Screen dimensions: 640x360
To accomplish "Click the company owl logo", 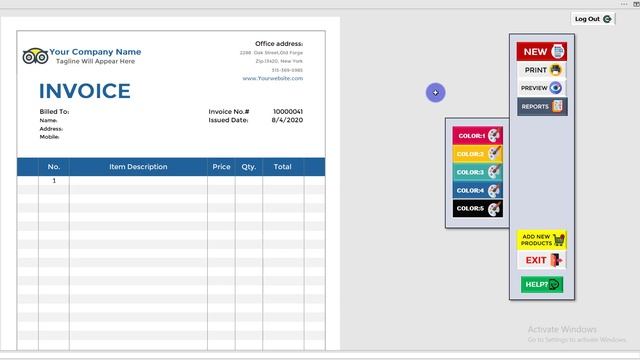I will pyautogui.click(x=35, y=56).
